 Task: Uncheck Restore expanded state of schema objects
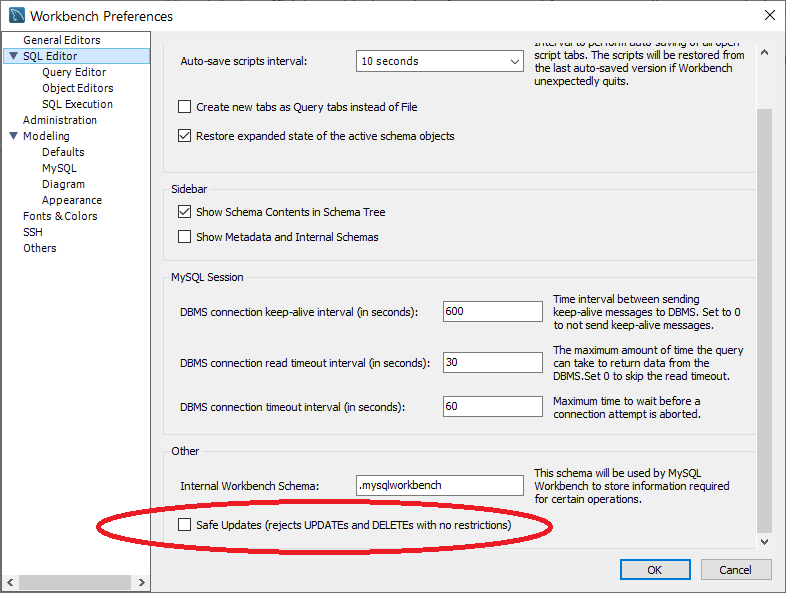pyautogui.click(x=184, y=136)
